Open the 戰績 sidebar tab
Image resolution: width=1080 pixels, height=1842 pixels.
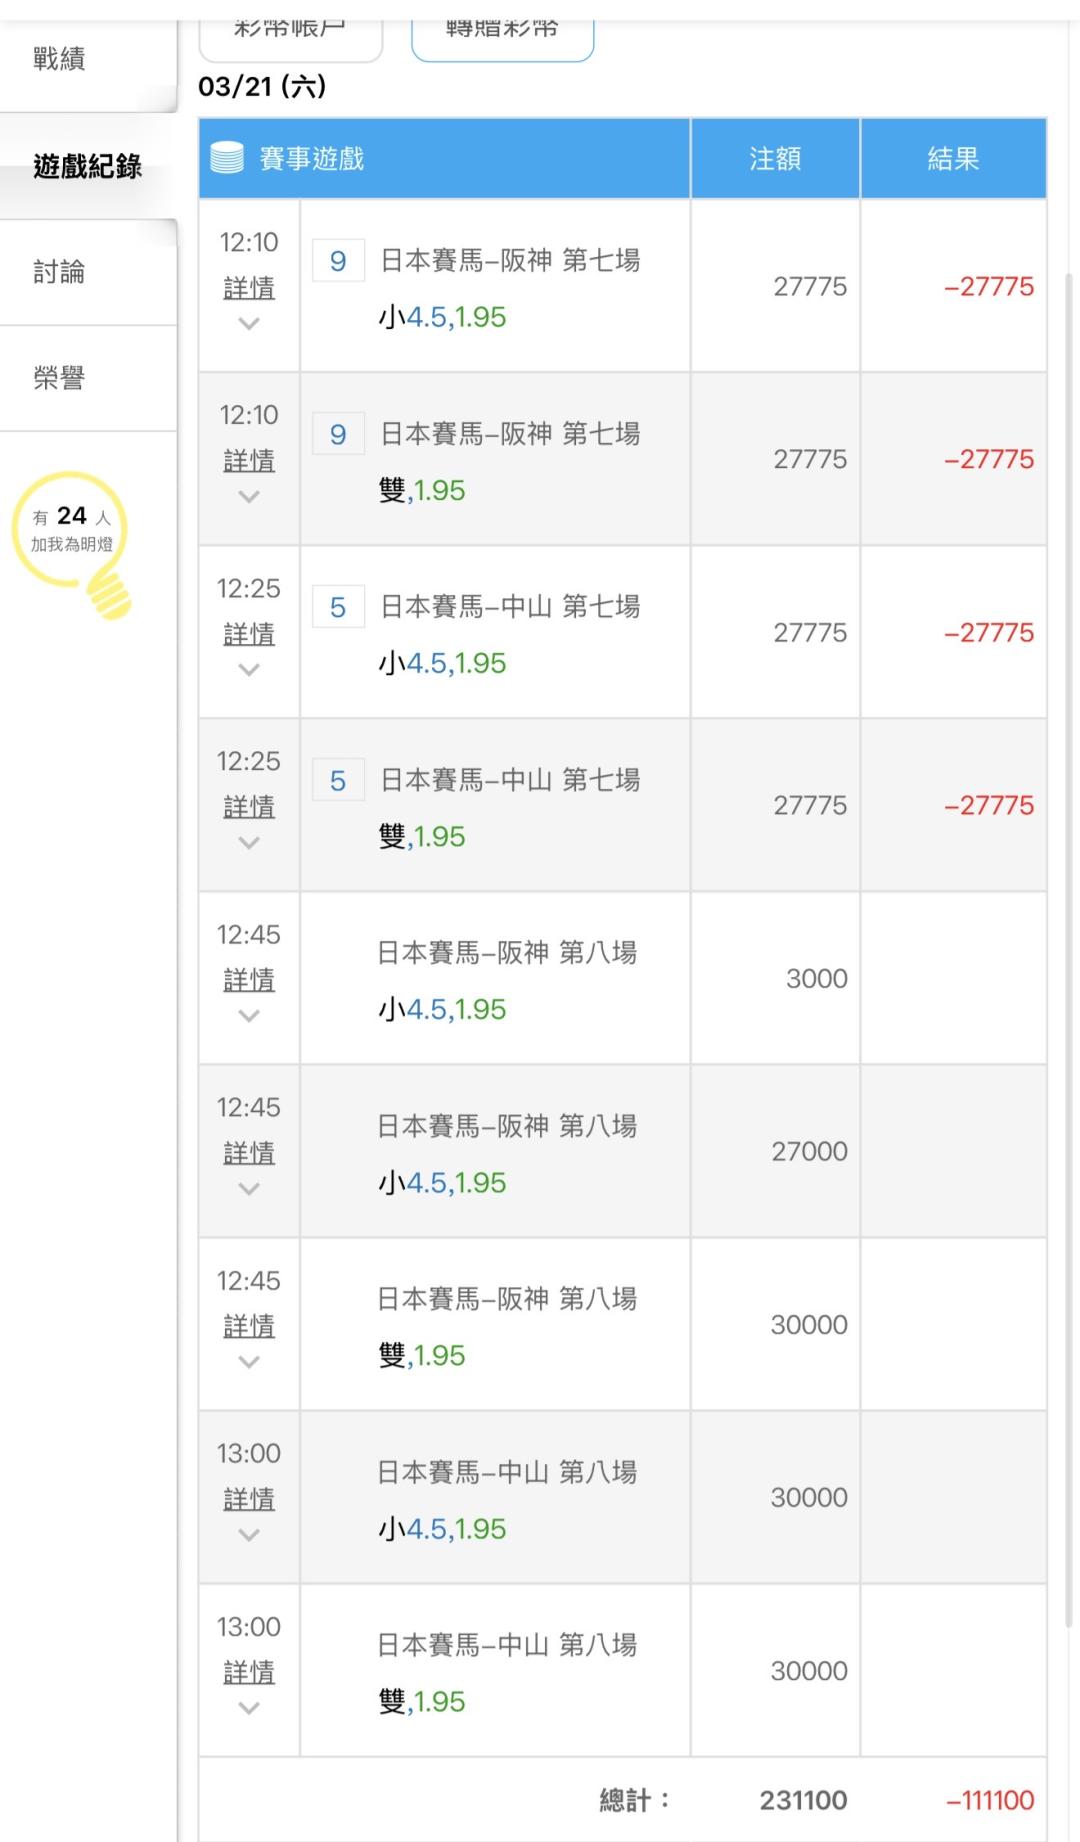60,59
